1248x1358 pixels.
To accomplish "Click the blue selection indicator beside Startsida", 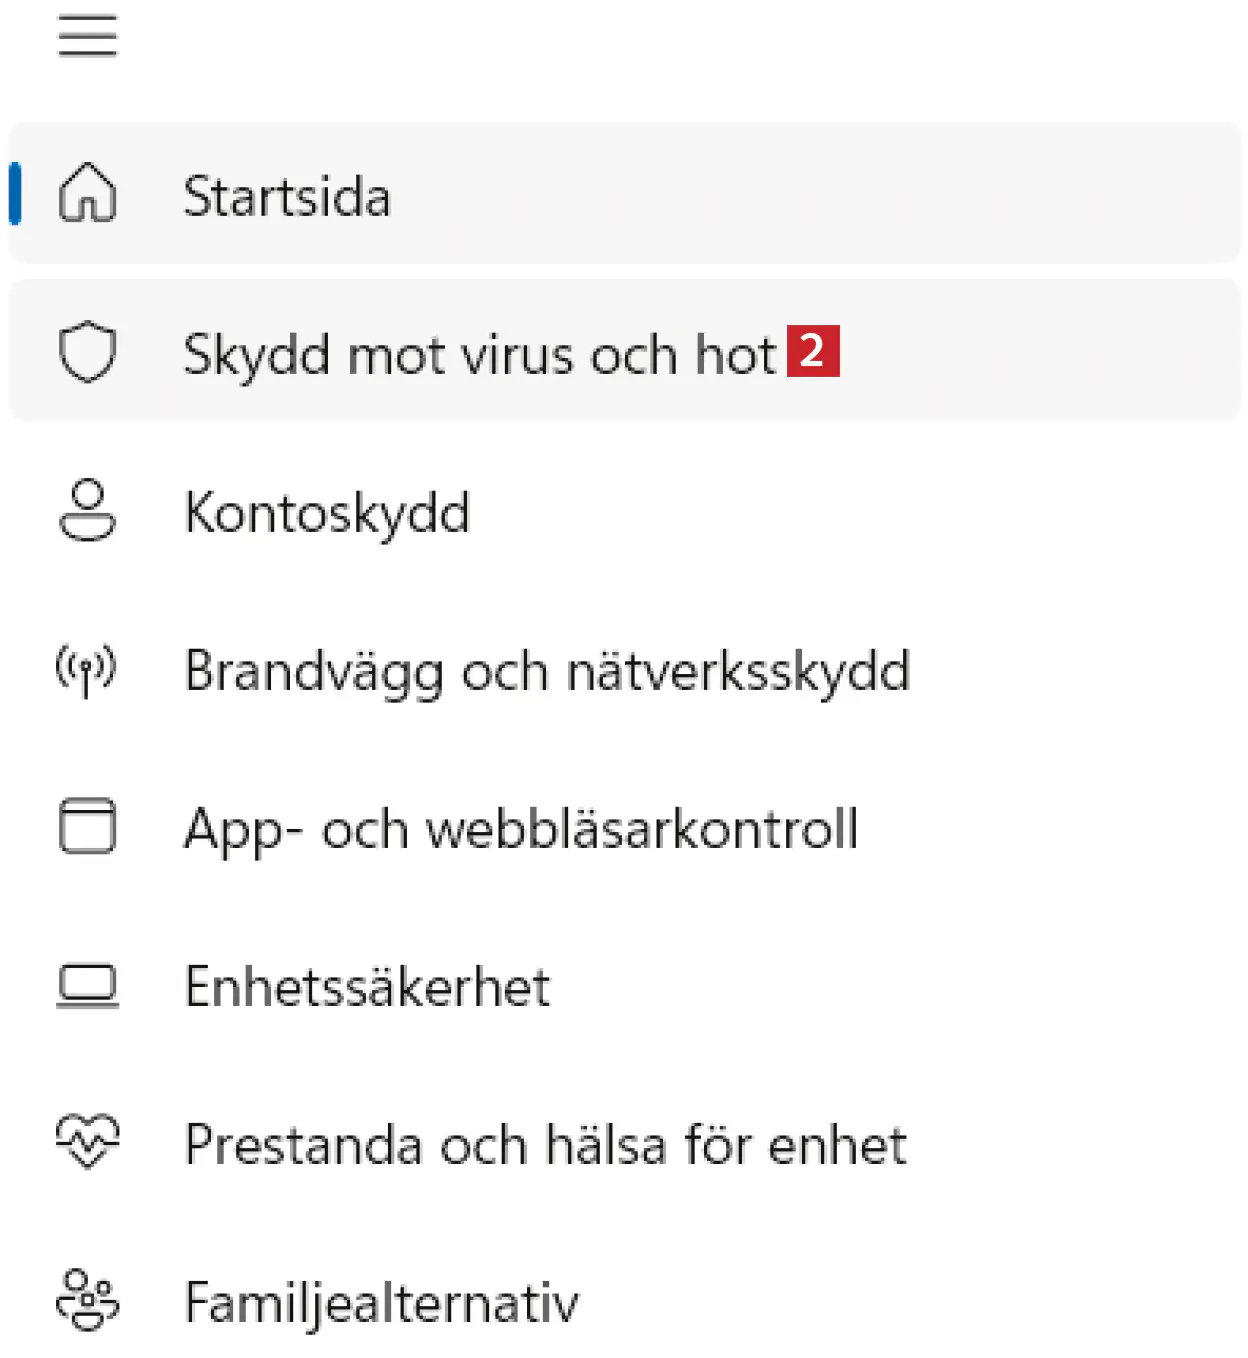I will click(x=15, y=193).
